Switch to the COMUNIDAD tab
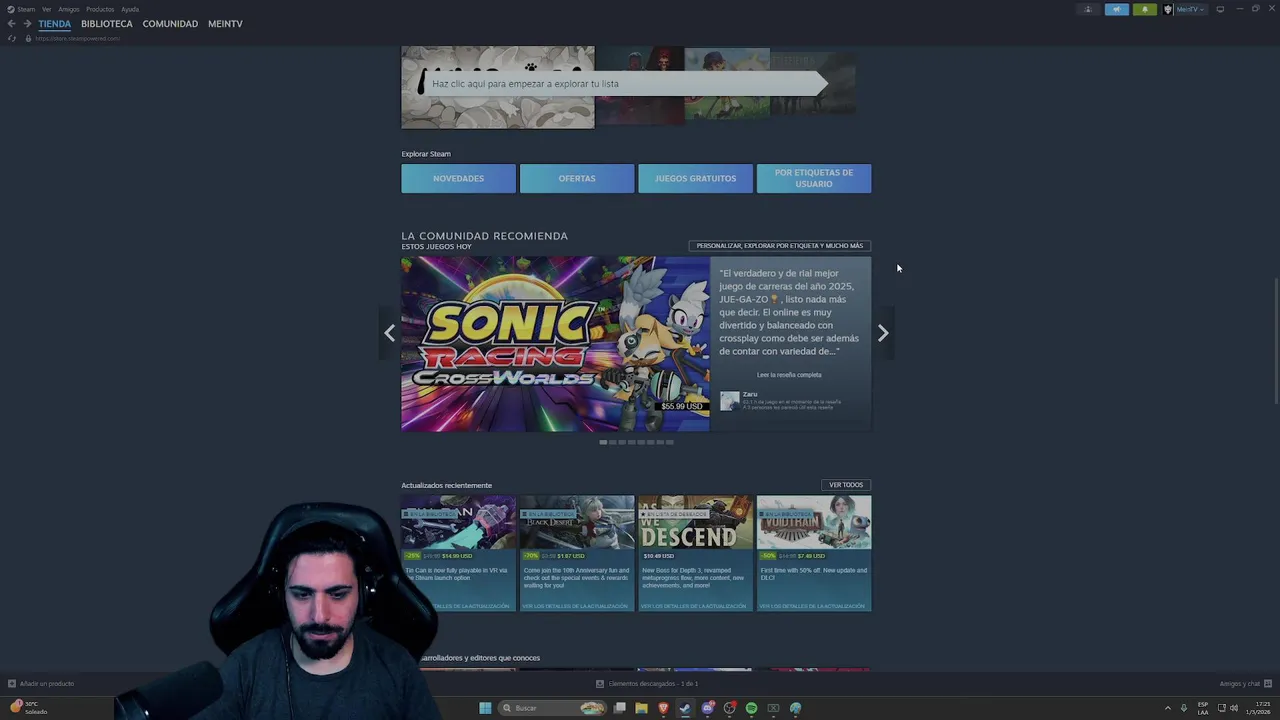 170,24
